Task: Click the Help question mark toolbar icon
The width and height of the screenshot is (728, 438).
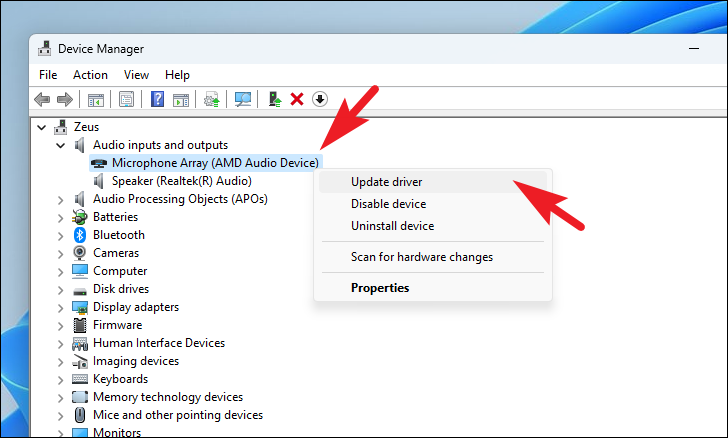Action: click(x=157, y=99)
